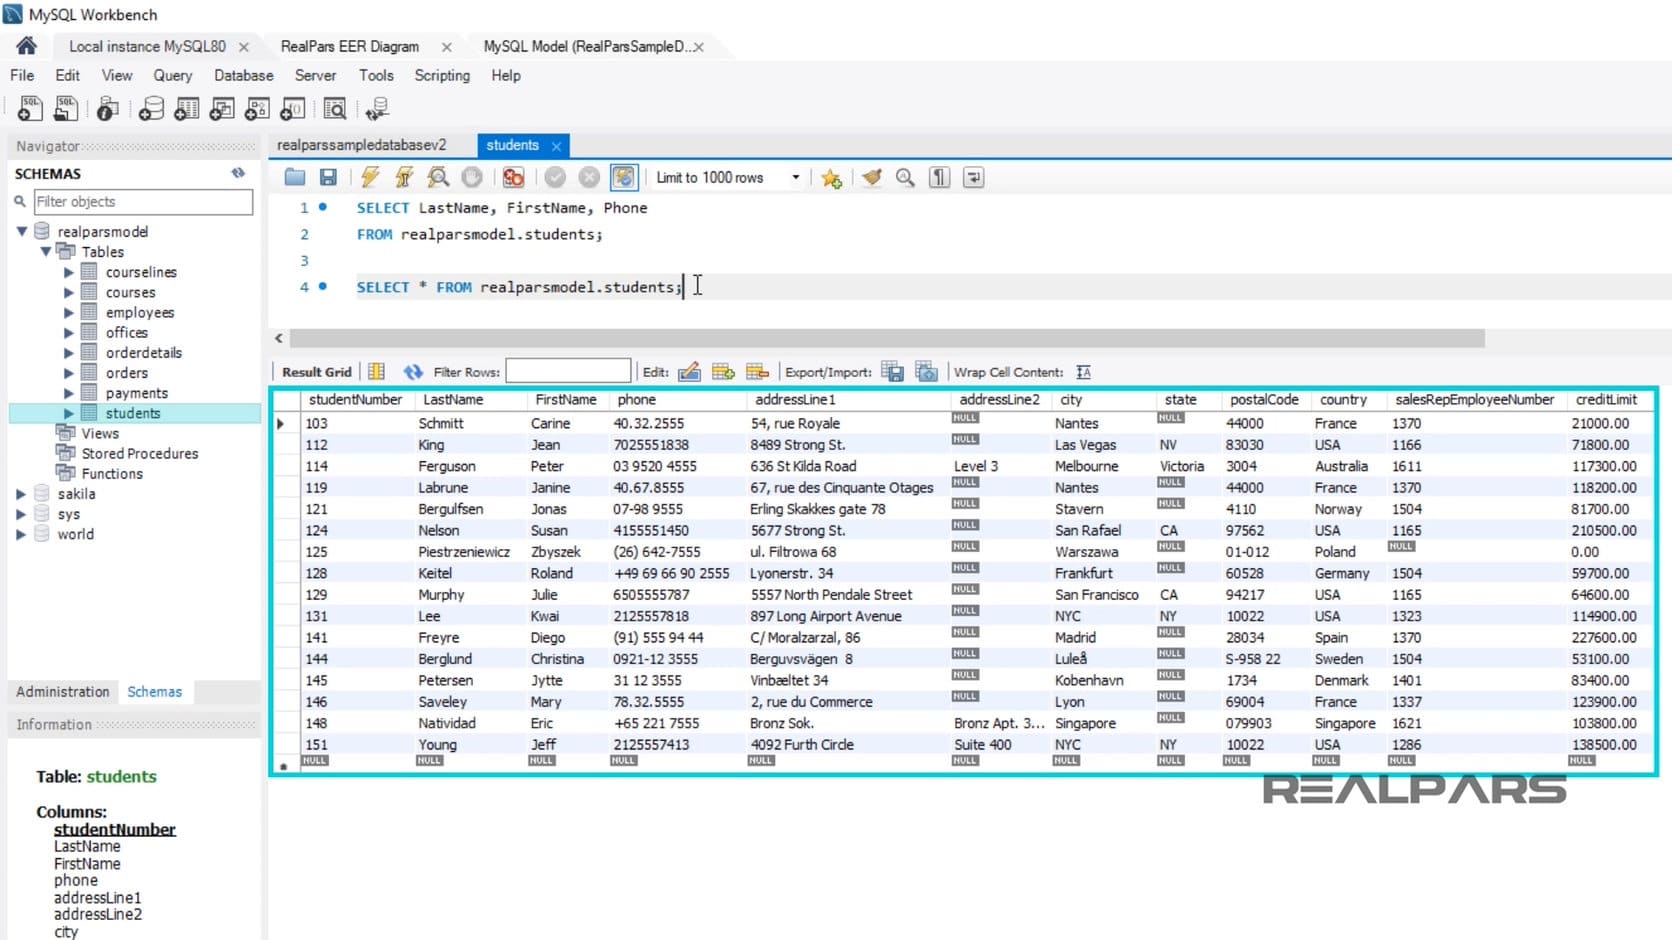Screen dimensions: 1672x940
Task: Click the Result Grid button
Action: pos(315,371)
